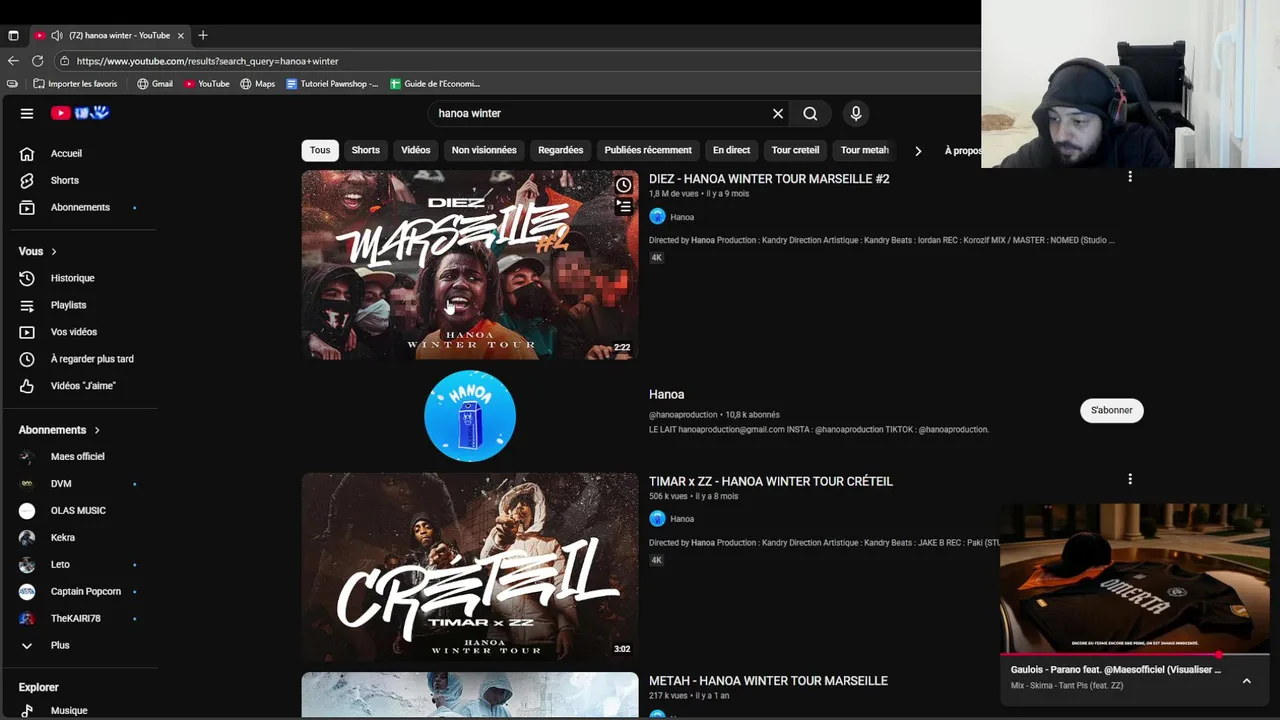This screenshot has height=720, width=1280.
Task: Open the Maps bookmark
Action: [x=257, y=84]
